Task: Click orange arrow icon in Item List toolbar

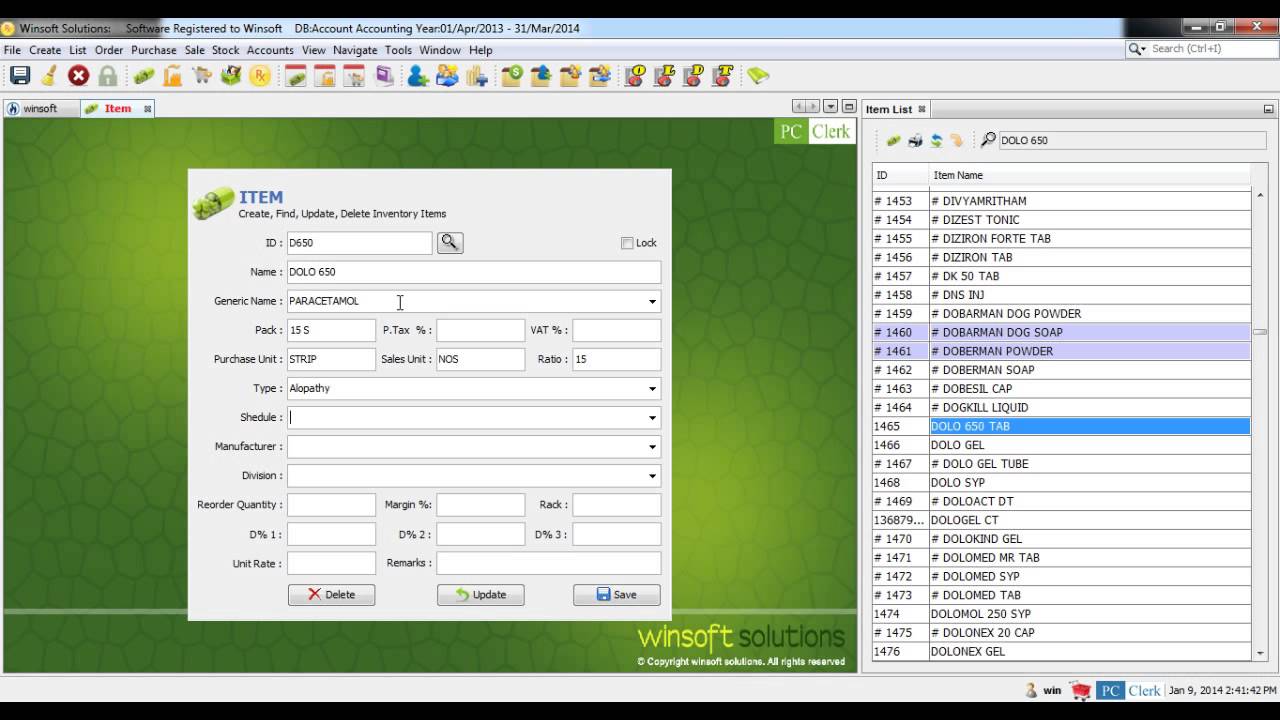Action: (x=957, y=140)
